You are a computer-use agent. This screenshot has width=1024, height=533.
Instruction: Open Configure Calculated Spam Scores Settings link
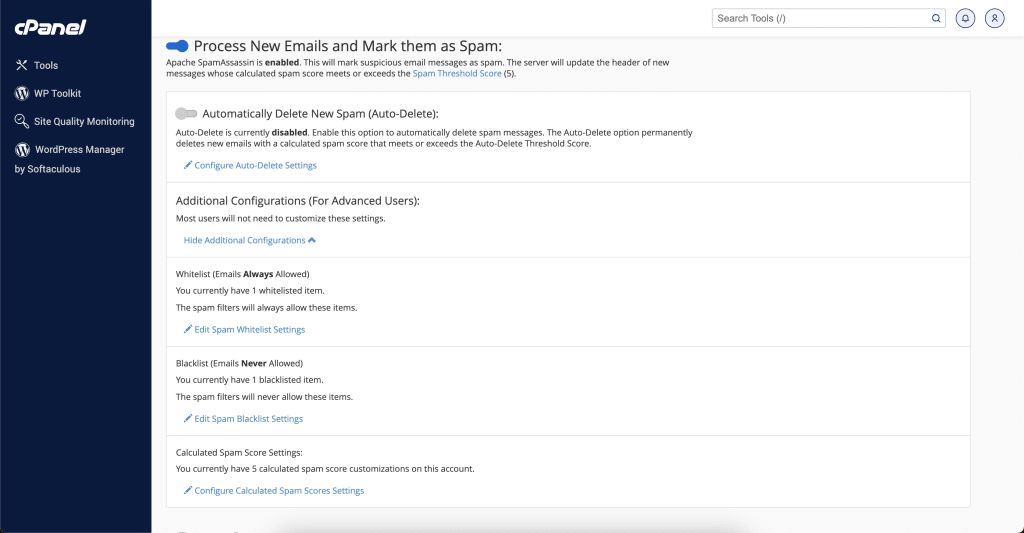[280, 491]
